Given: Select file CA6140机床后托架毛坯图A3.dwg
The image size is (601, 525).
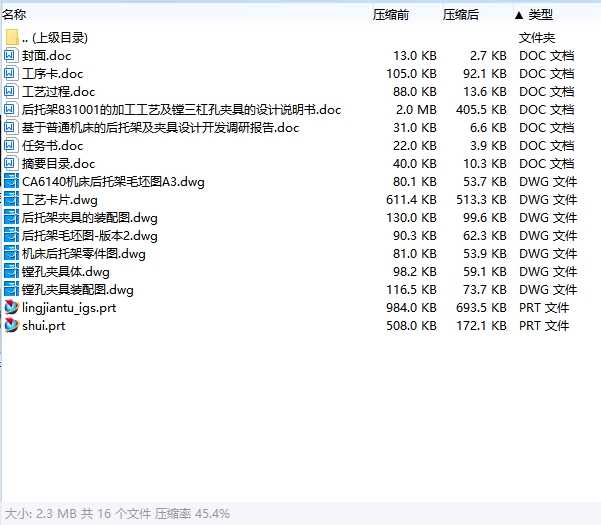Looking at the screenshot, I should point(113,182).
